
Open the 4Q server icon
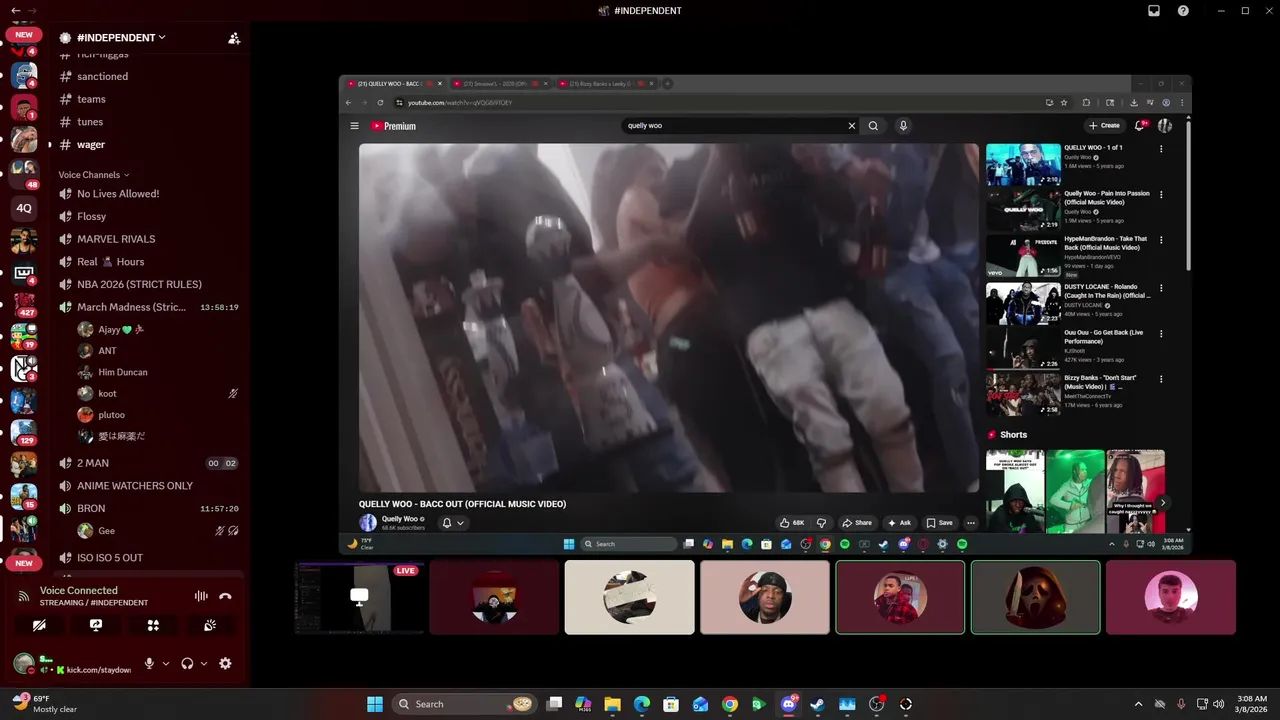tap(24, 208)
